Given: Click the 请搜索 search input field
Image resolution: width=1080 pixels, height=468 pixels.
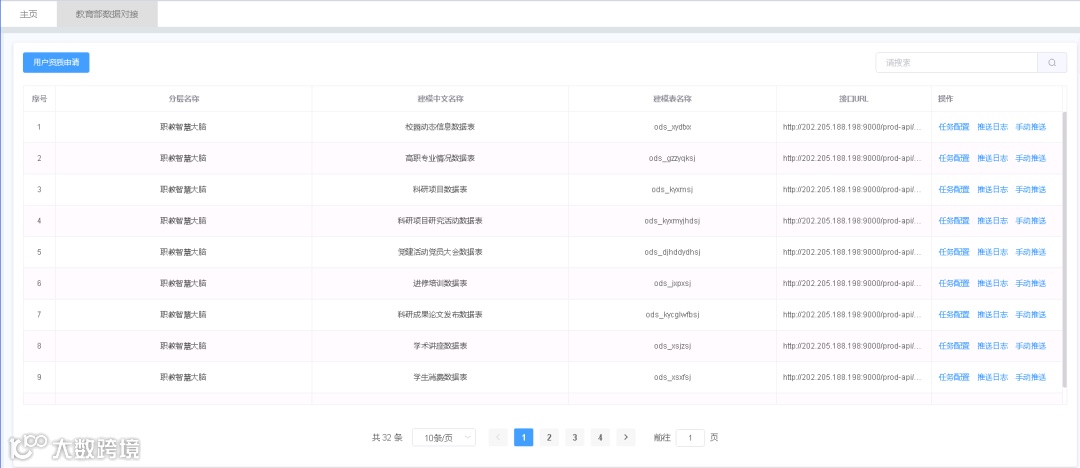Looking at the screenshot, I should click(957, 63).
